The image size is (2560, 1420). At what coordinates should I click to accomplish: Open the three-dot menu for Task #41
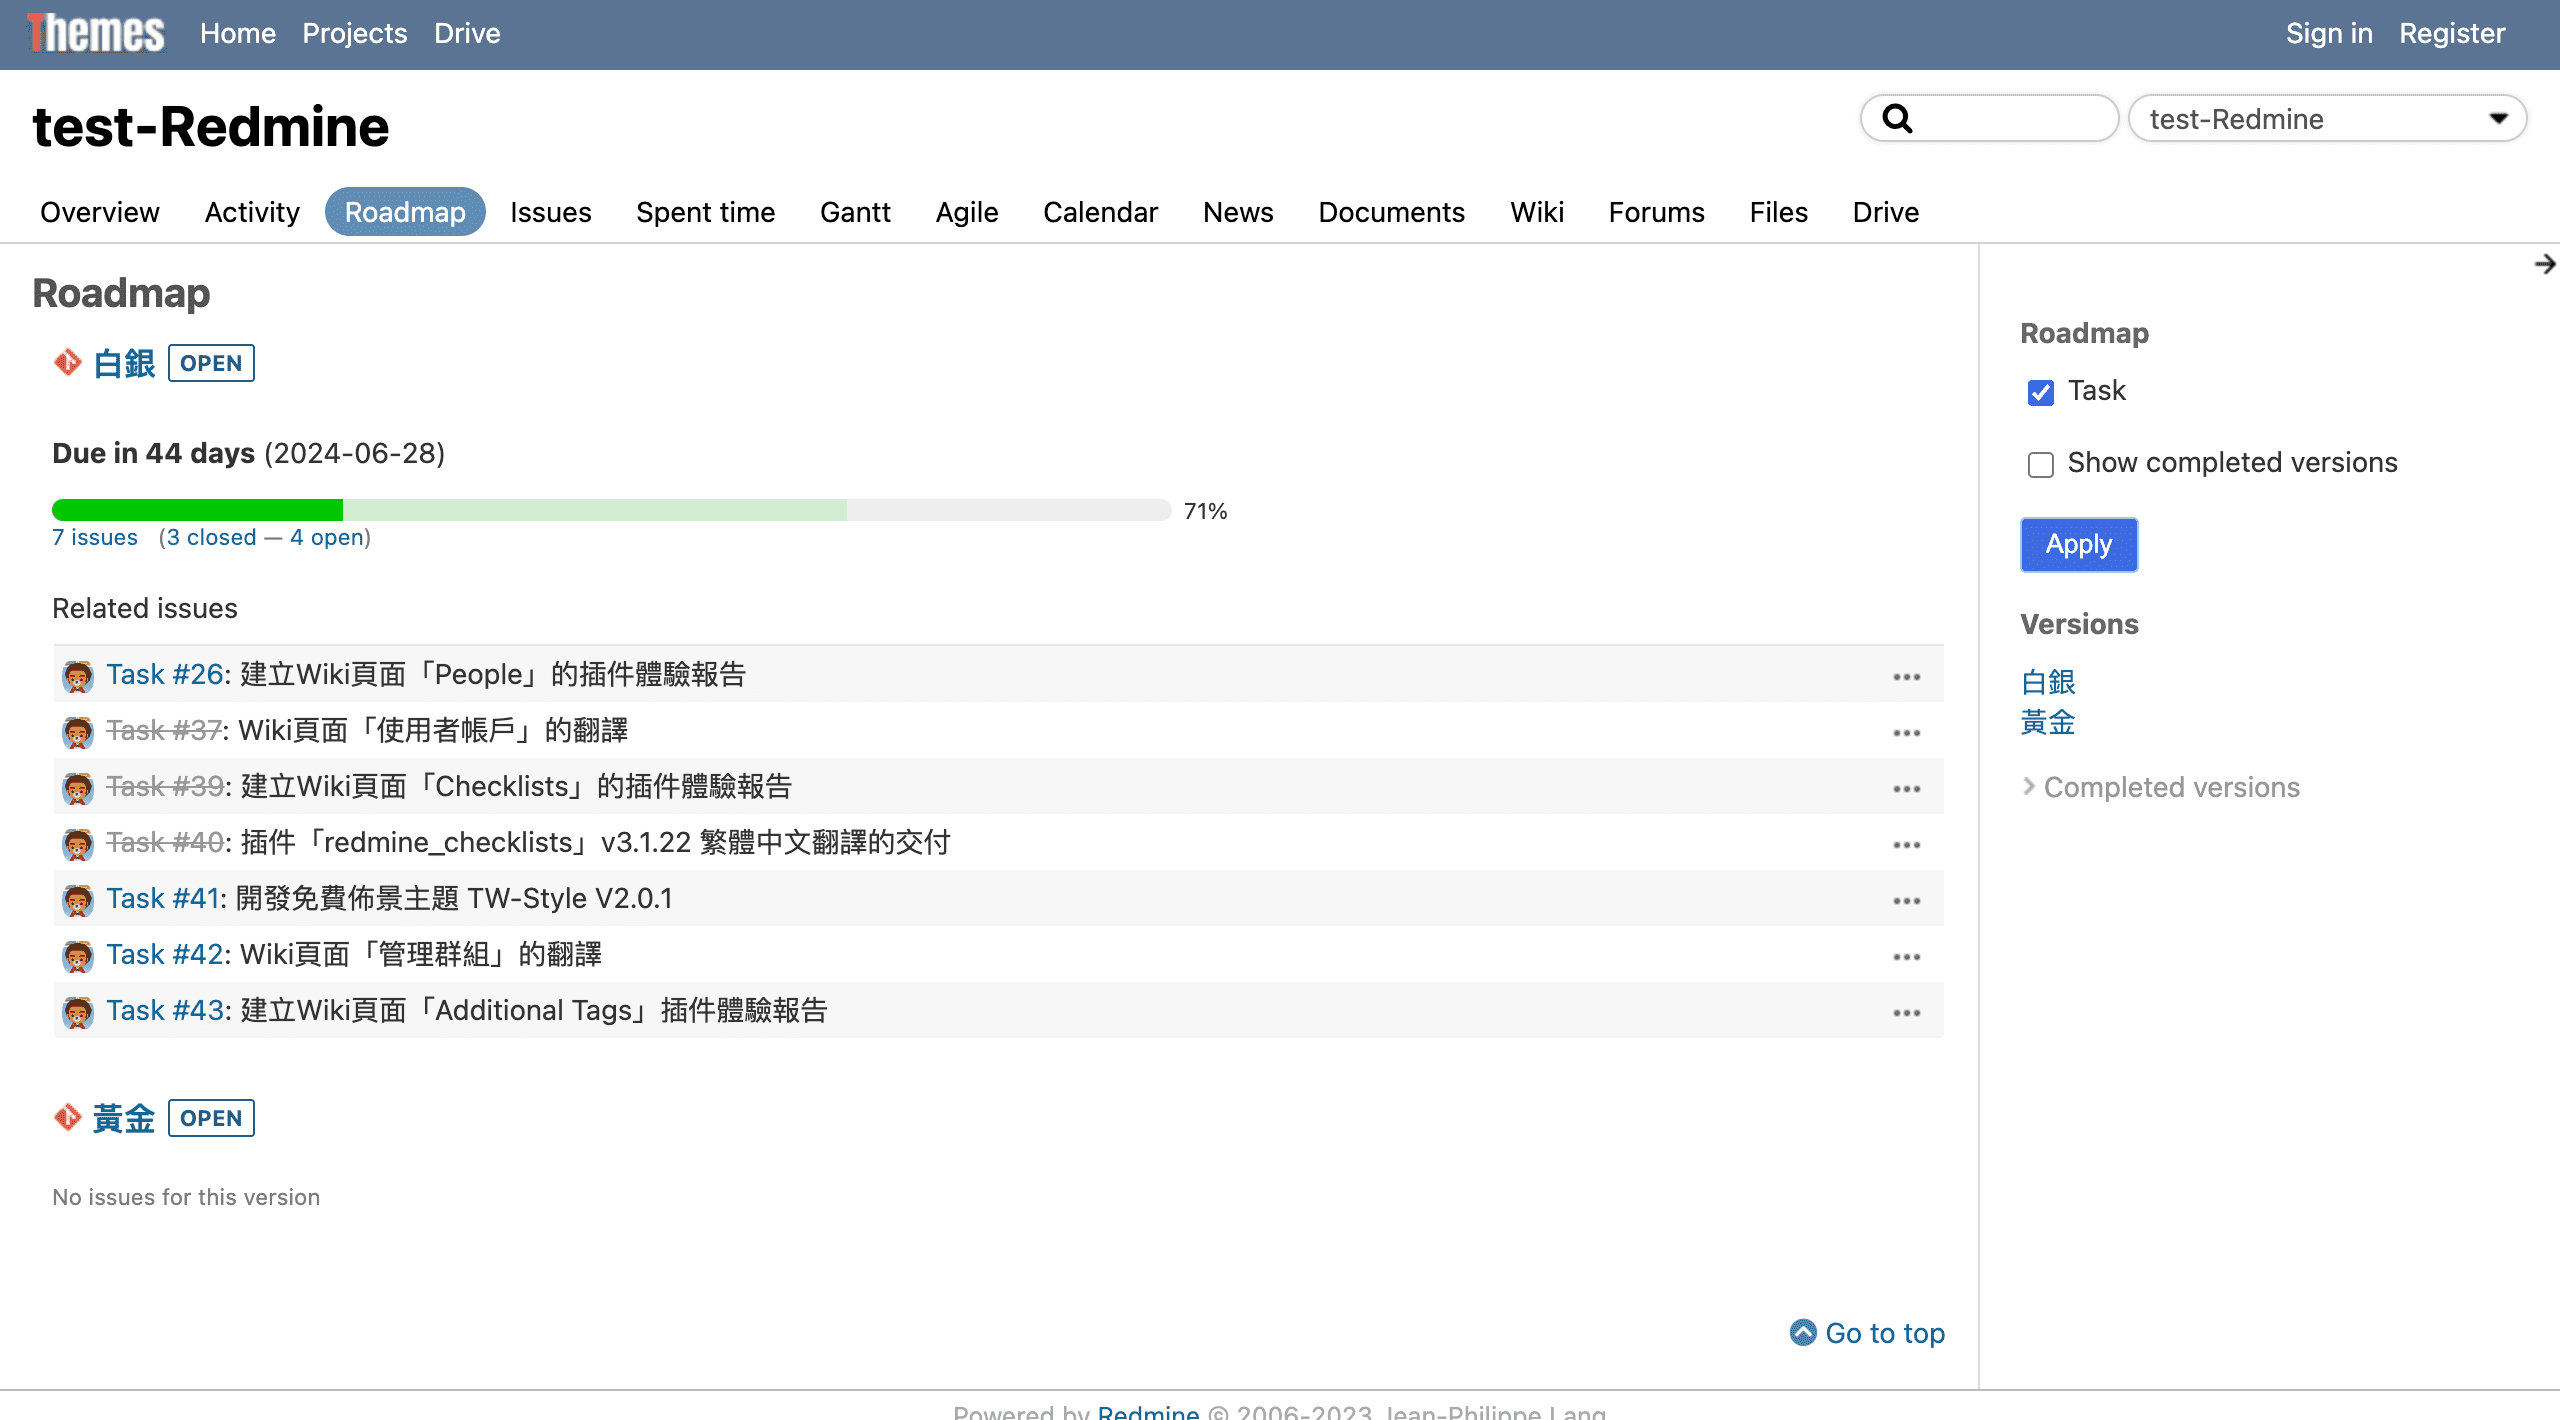(x=1906, y=901)
